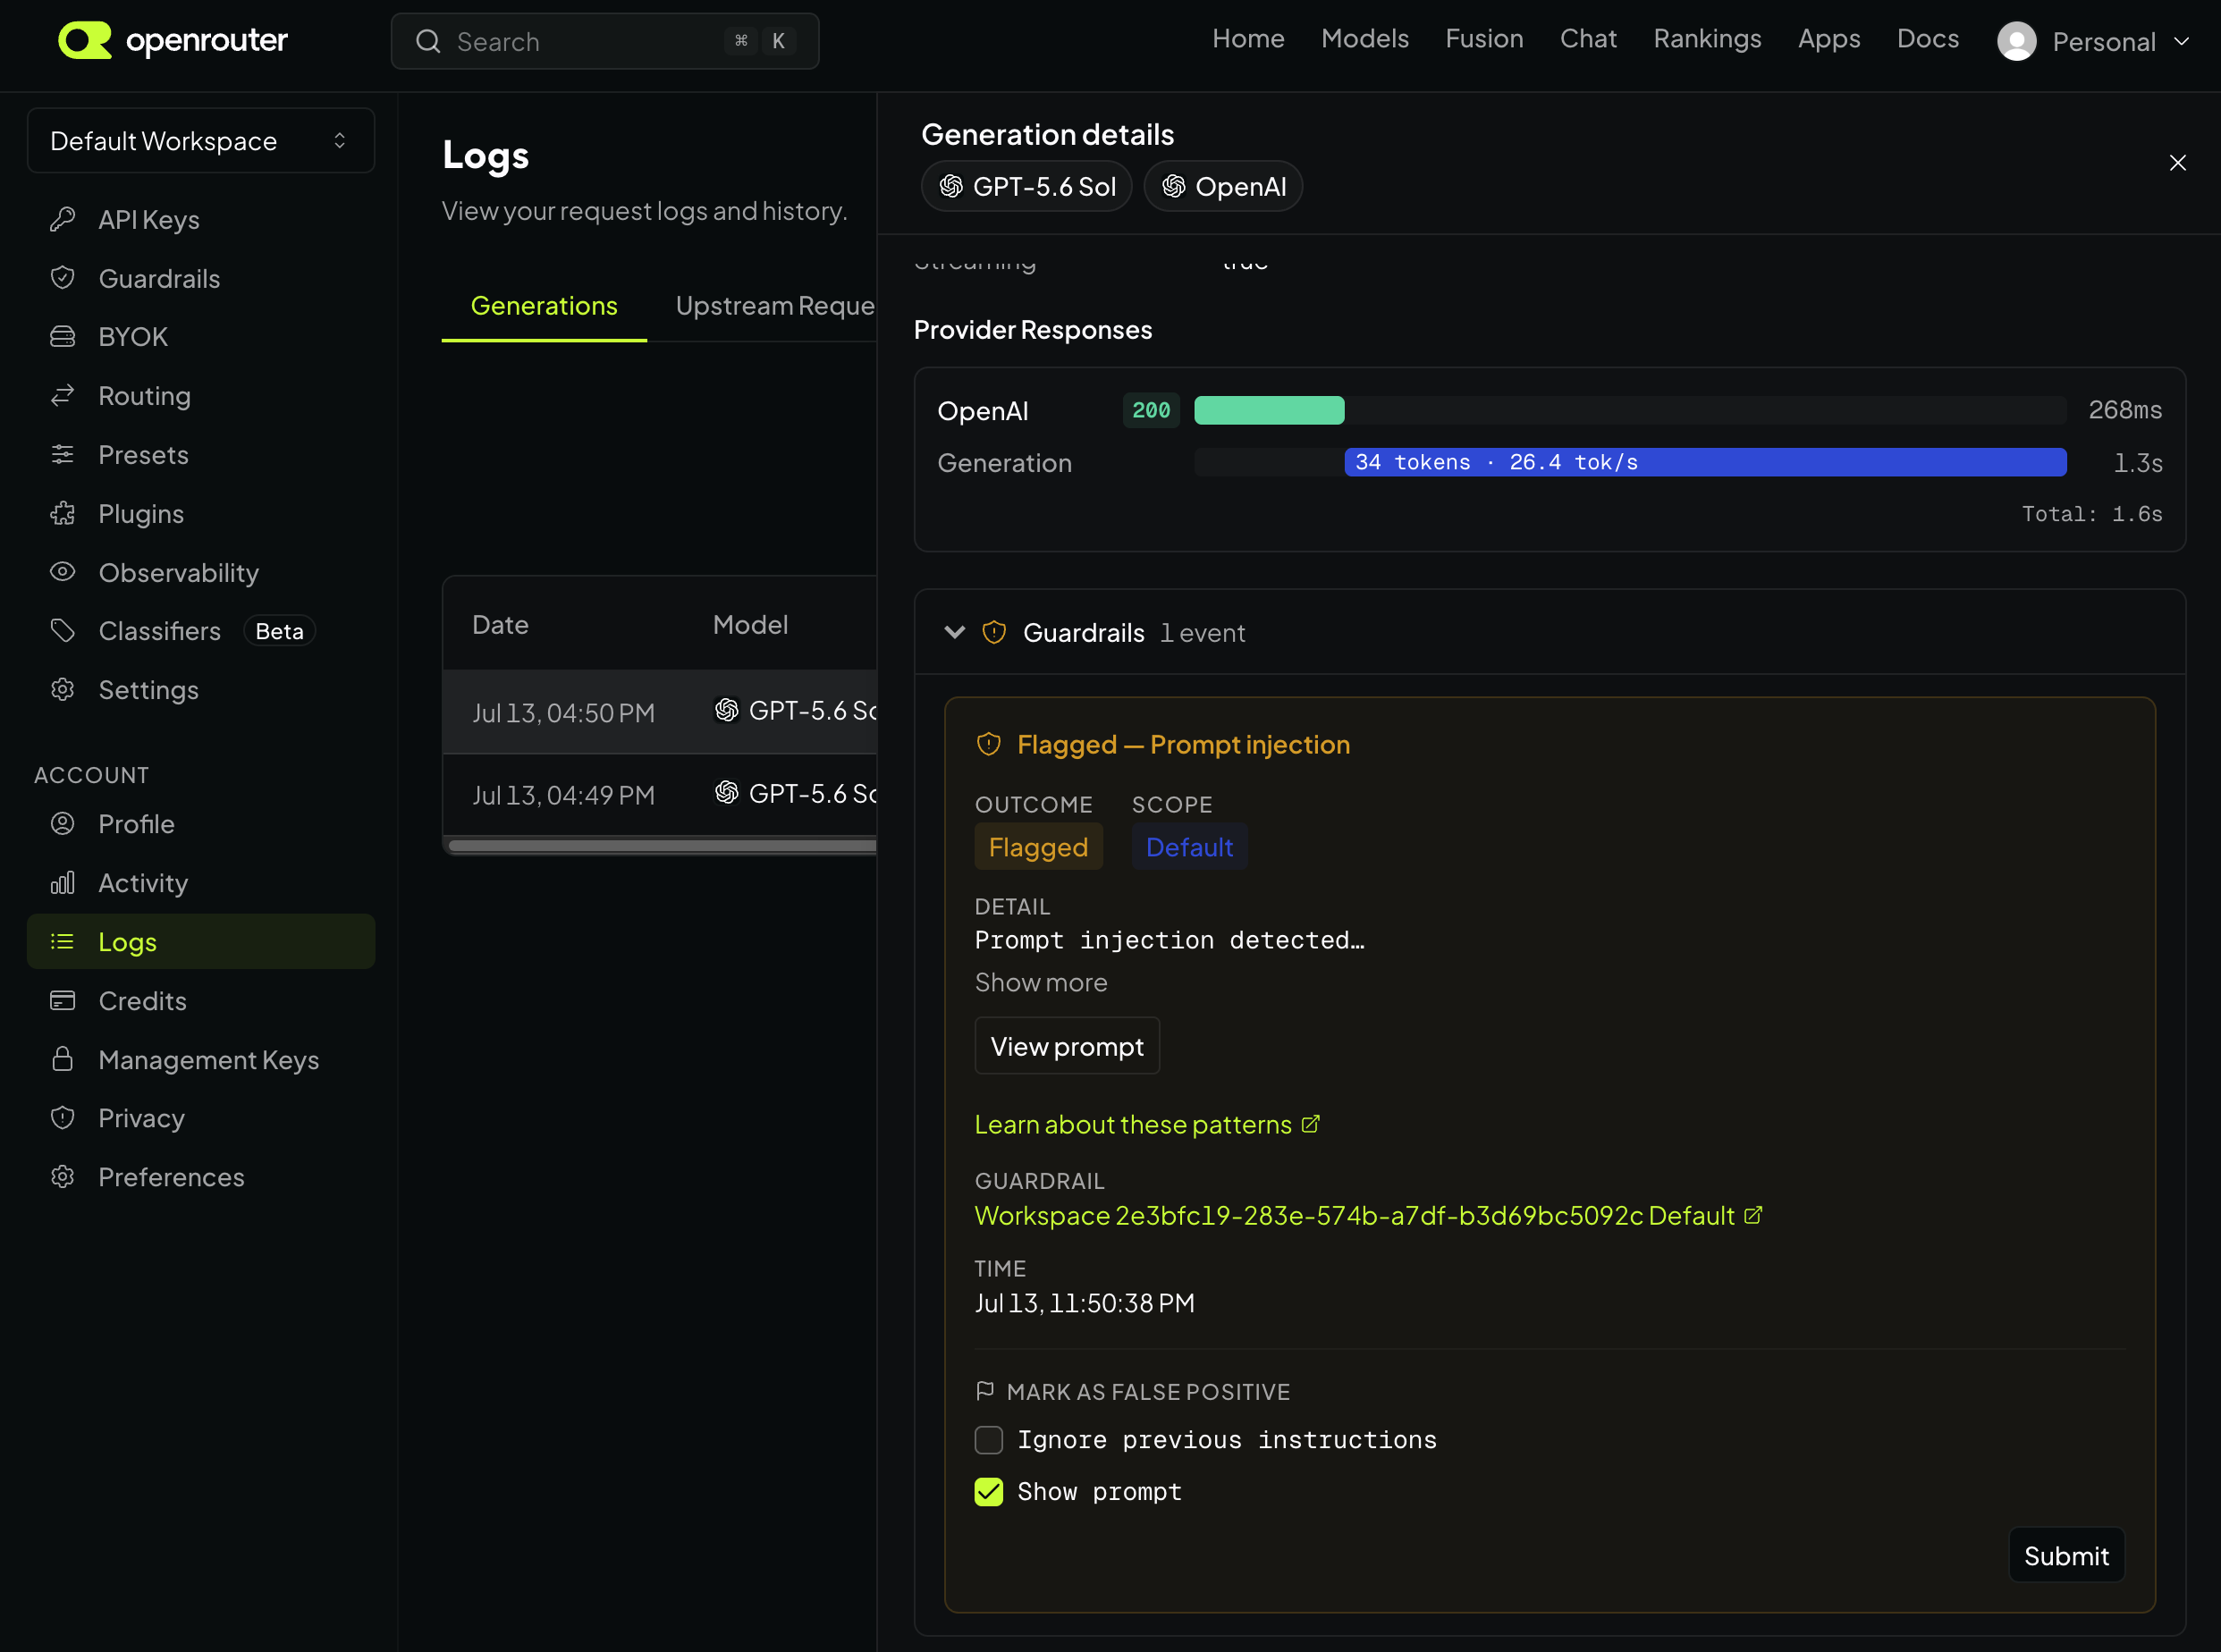This screenshot has width=2221, height=1652.
Task: Click the Presets sliders icon
Action: pyautogui.click(x=63, y=454)
